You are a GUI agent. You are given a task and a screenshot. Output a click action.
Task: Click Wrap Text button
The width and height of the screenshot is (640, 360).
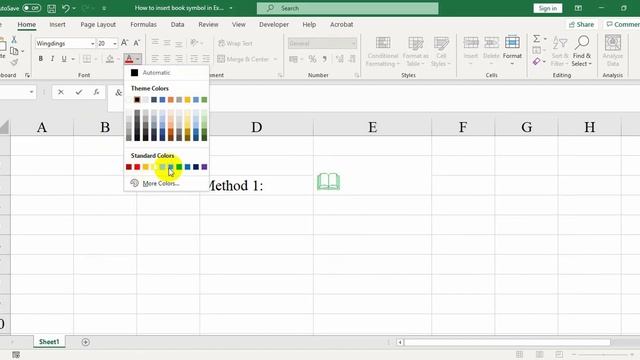pos(236,43)
